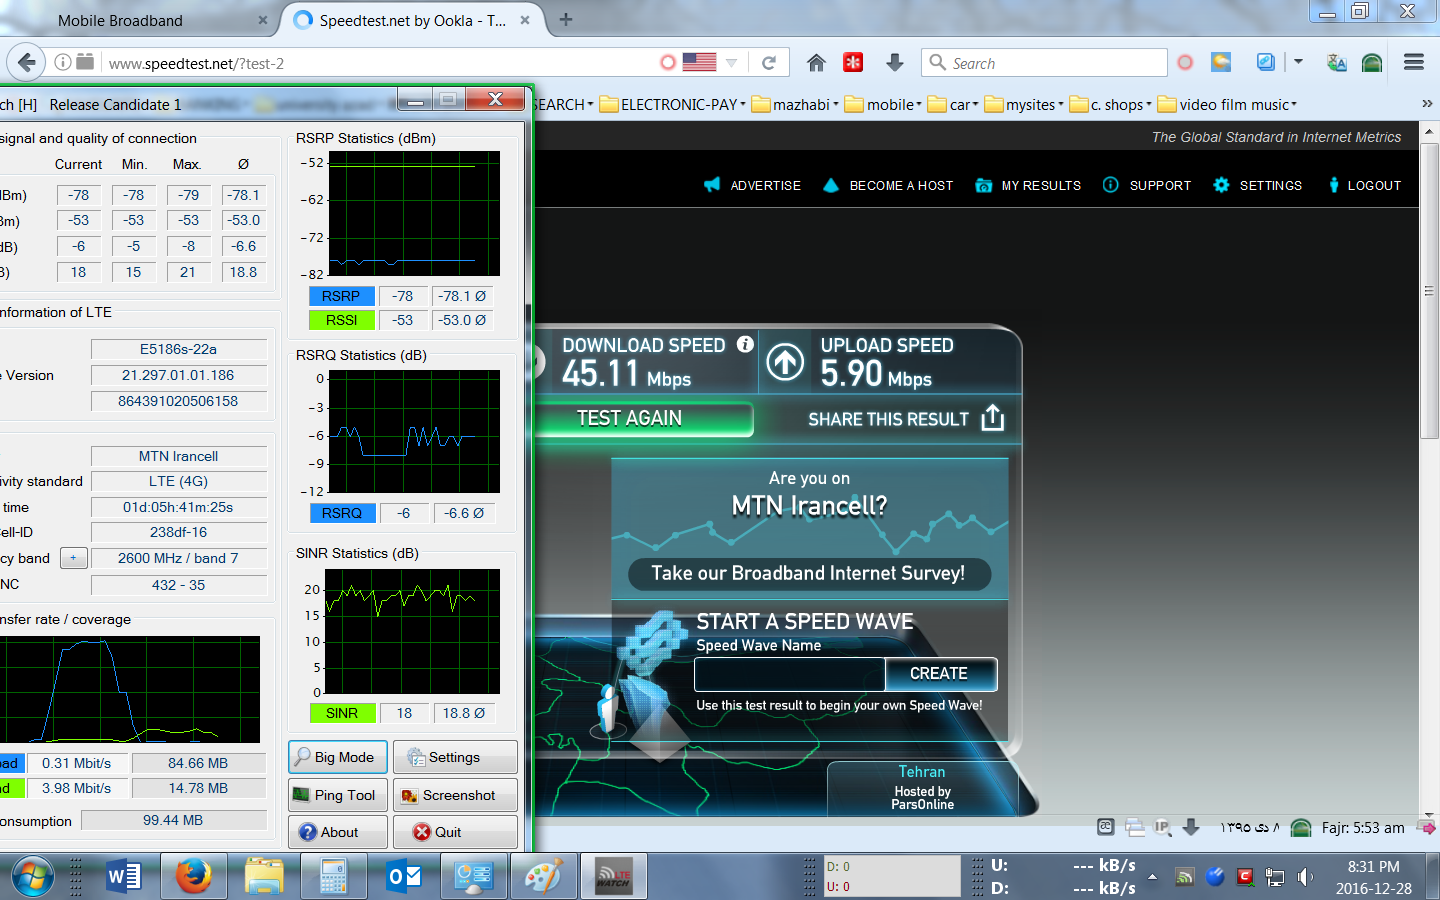
Task: Click the weather toolbar icon
Action: [1221, 62]
